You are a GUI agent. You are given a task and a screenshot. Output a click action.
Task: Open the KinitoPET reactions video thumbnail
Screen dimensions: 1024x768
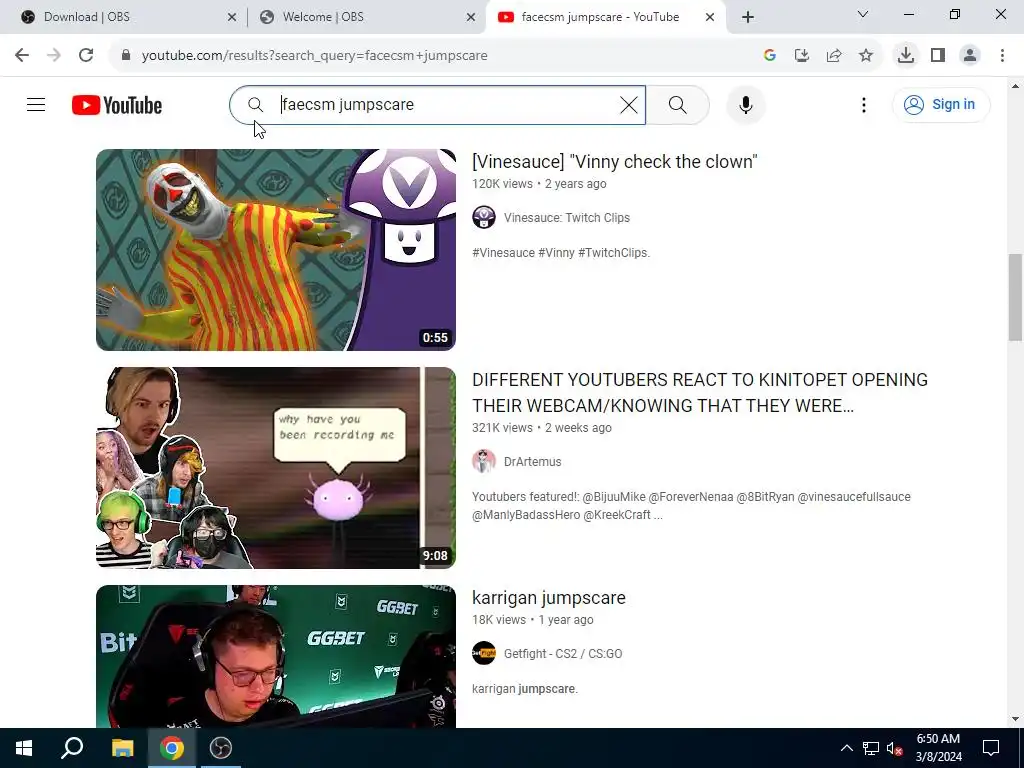tap(276, 468)
